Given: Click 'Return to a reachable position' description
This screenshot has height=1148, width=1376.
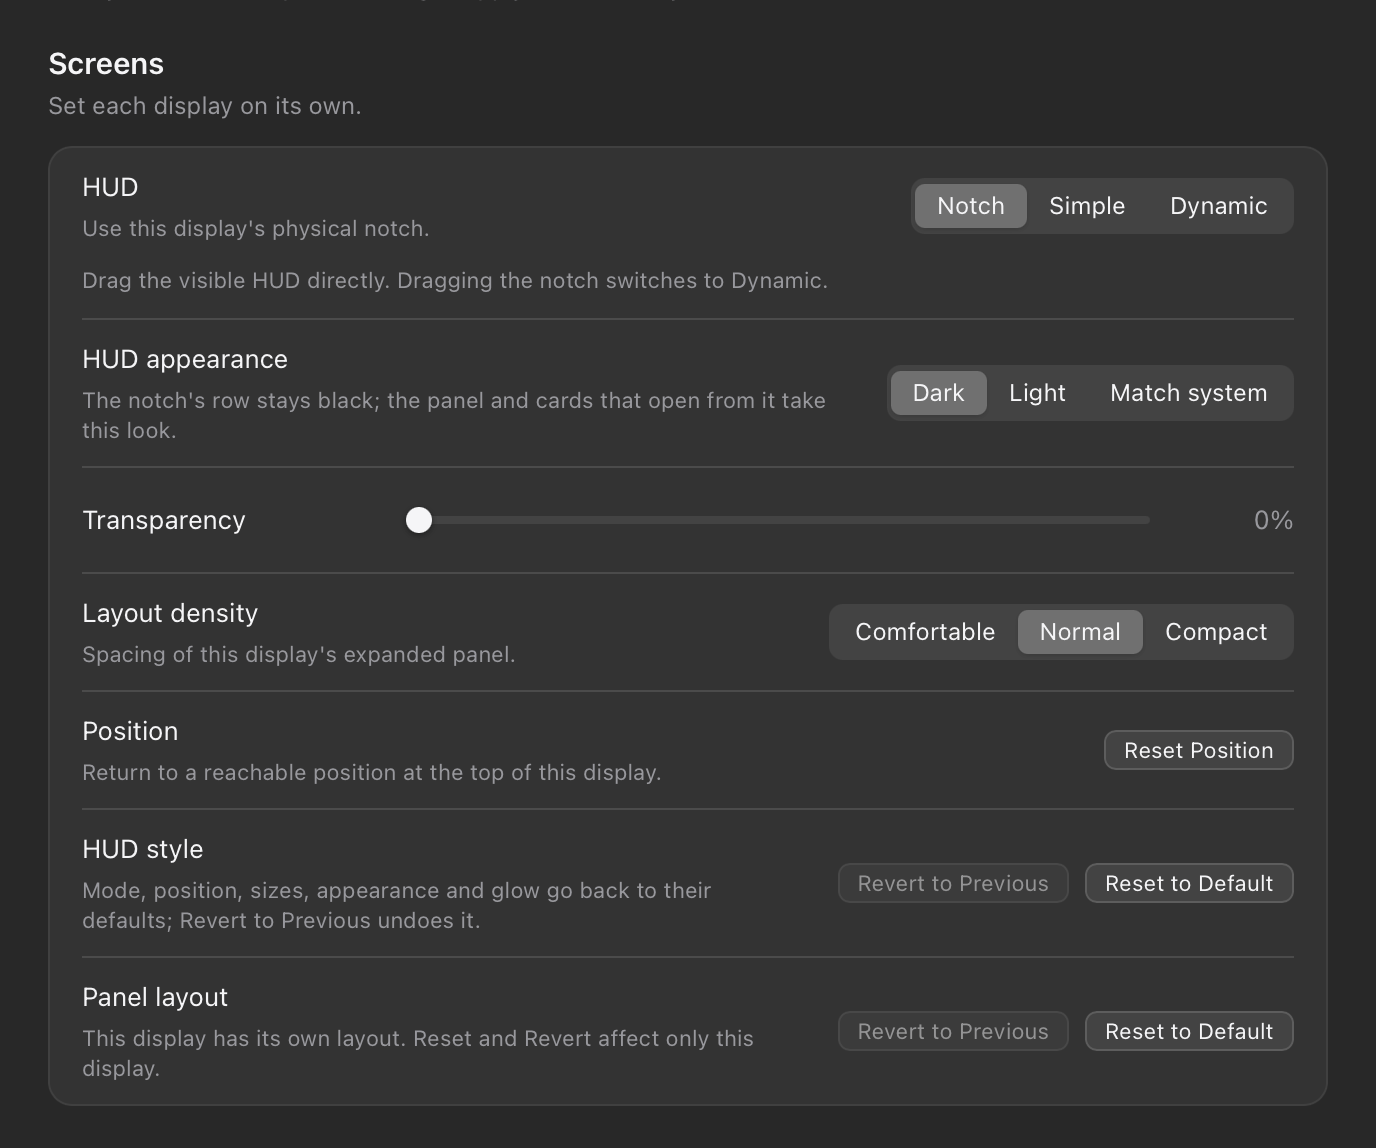Looking at the screenshot, I should 372,772.
